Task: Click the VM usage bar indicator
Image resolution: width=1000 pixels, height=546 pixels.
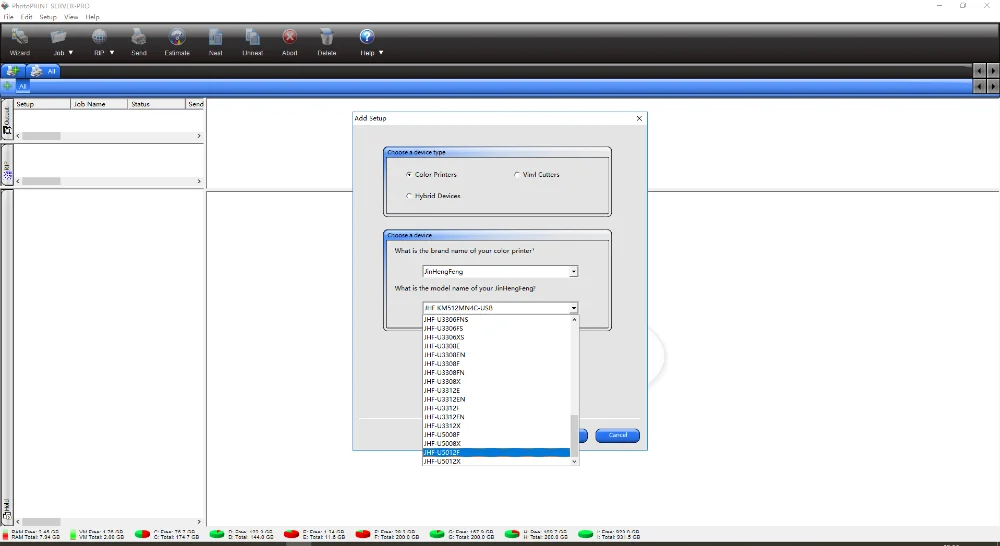Action: tap(73, 534)
